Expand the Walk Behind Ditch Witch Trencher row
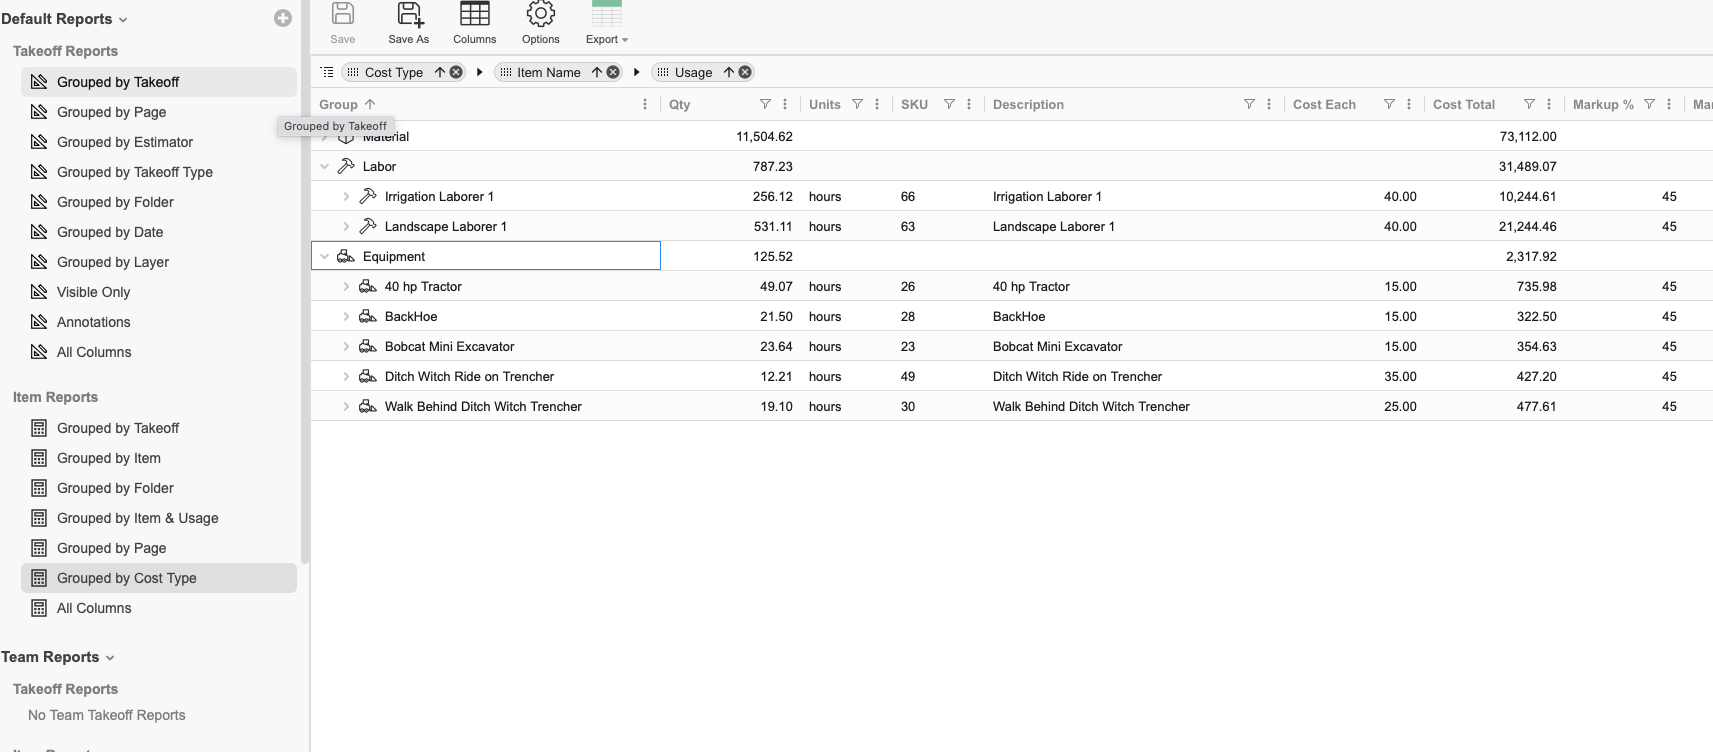Screen dimensions: 1713x752 (346, 406)
